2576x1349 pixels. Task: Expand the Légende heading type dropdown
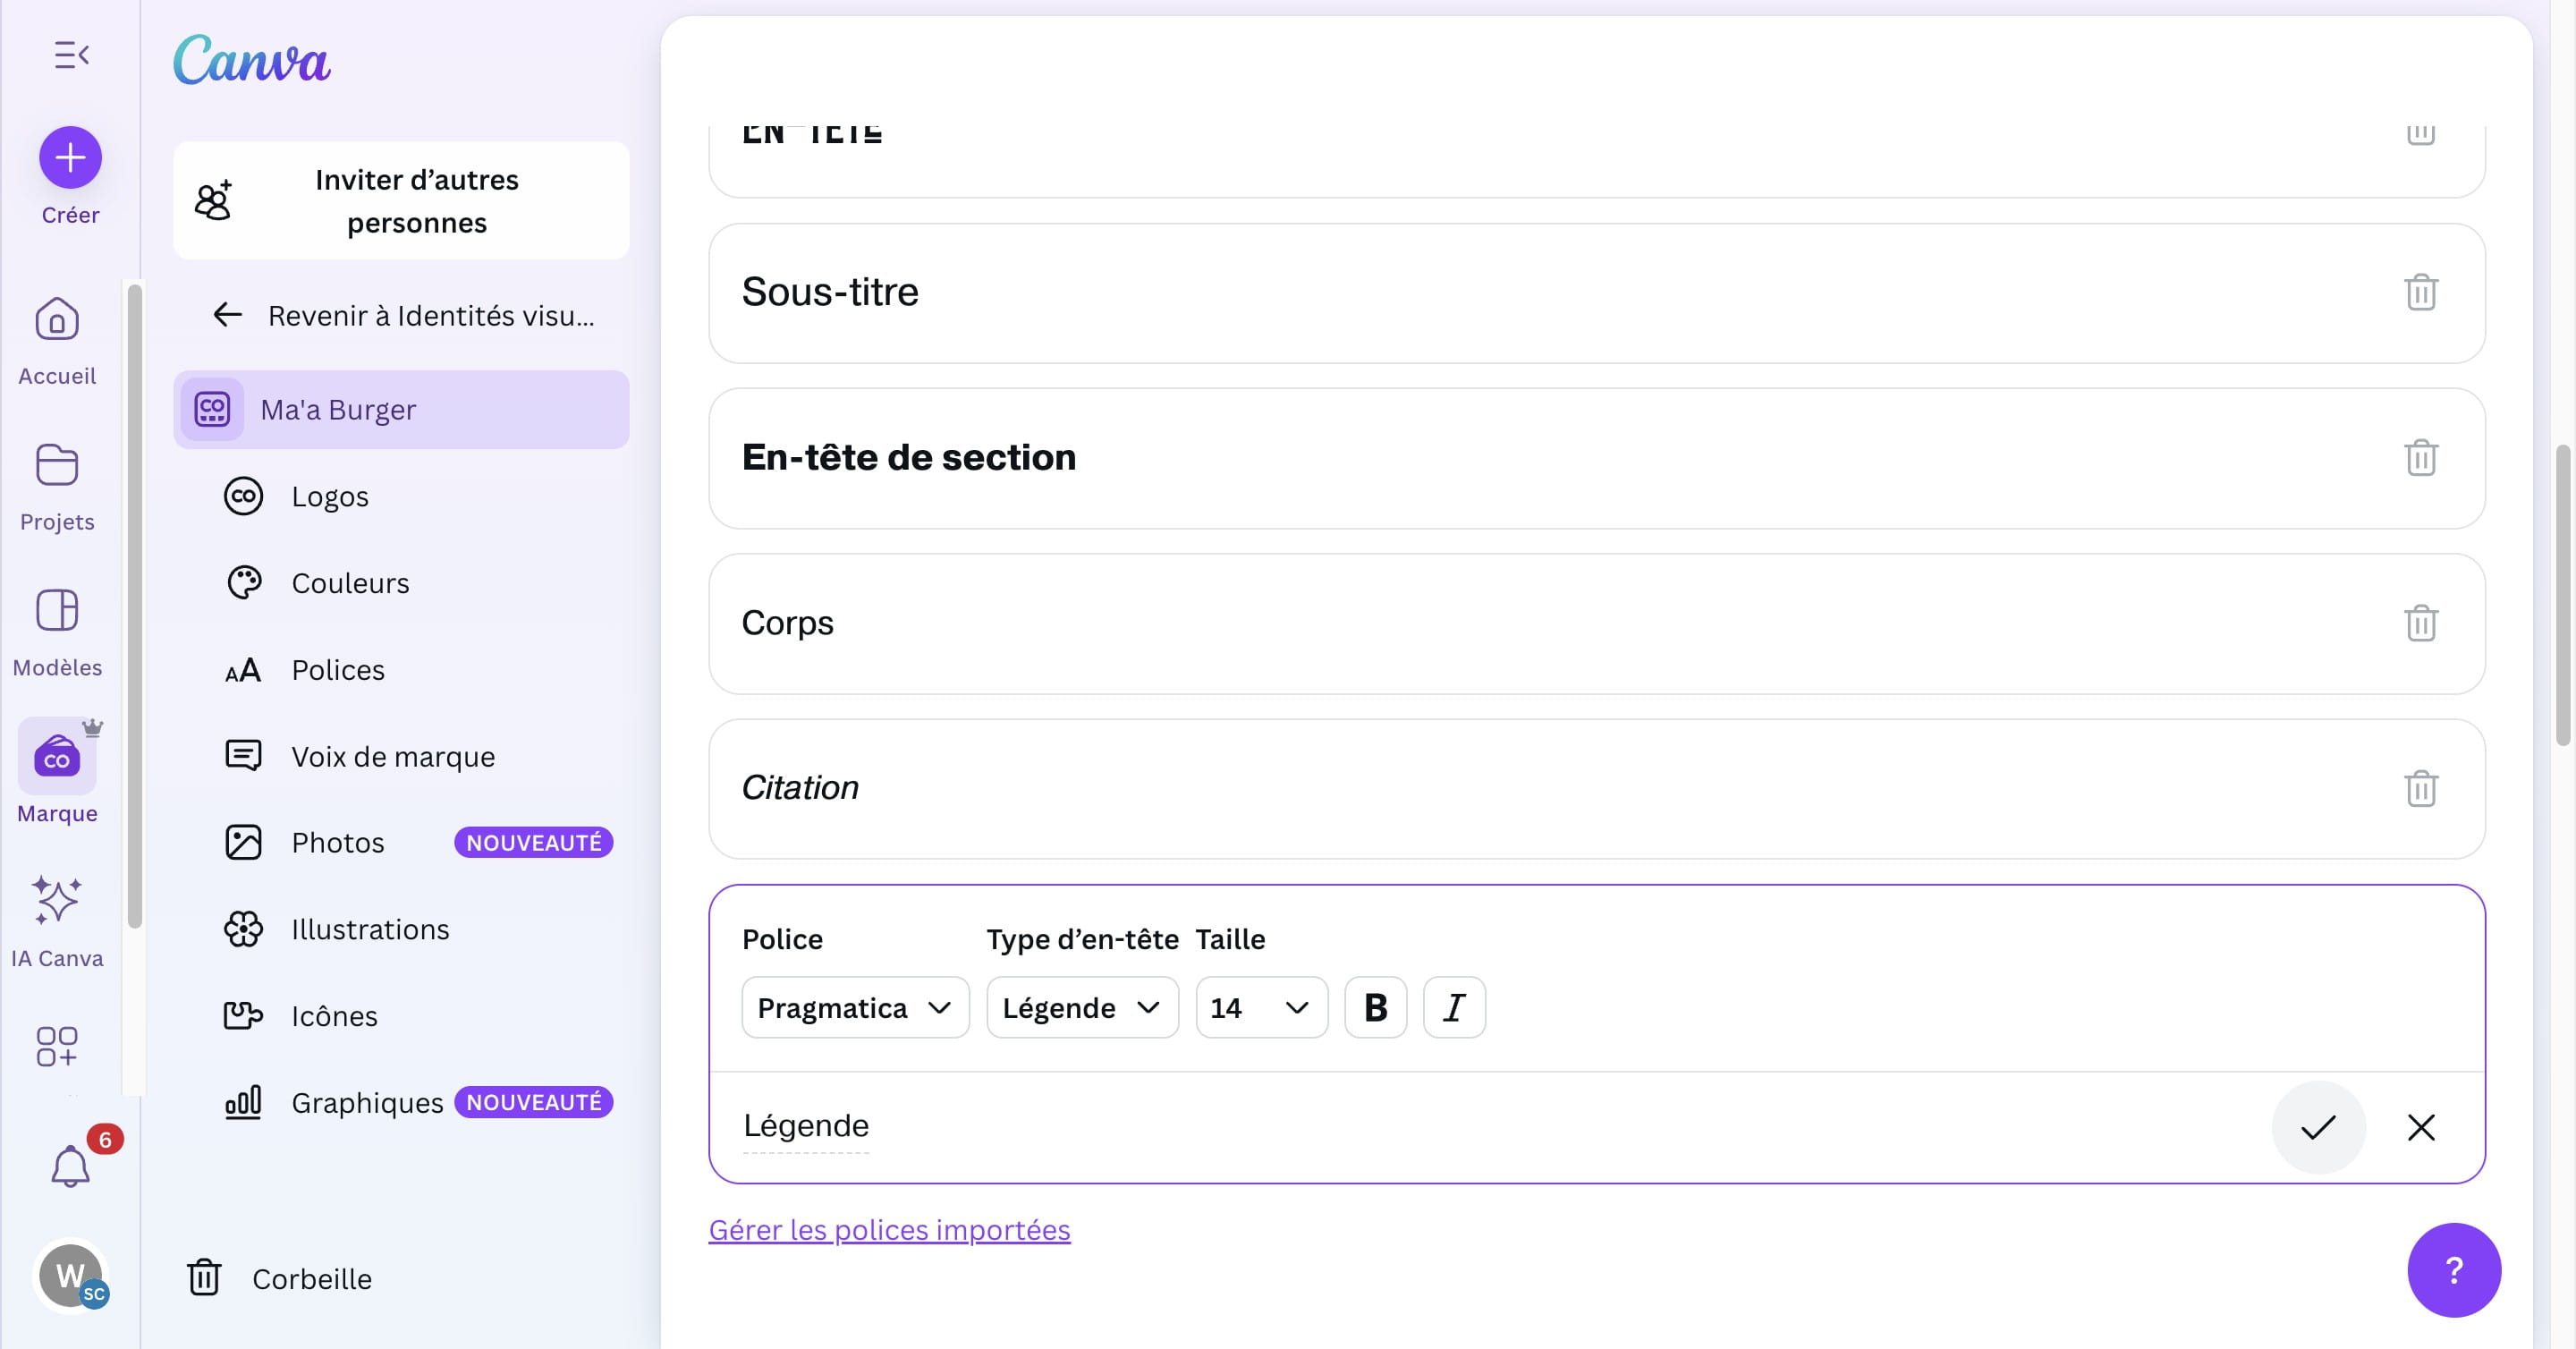point(1081,1007)
